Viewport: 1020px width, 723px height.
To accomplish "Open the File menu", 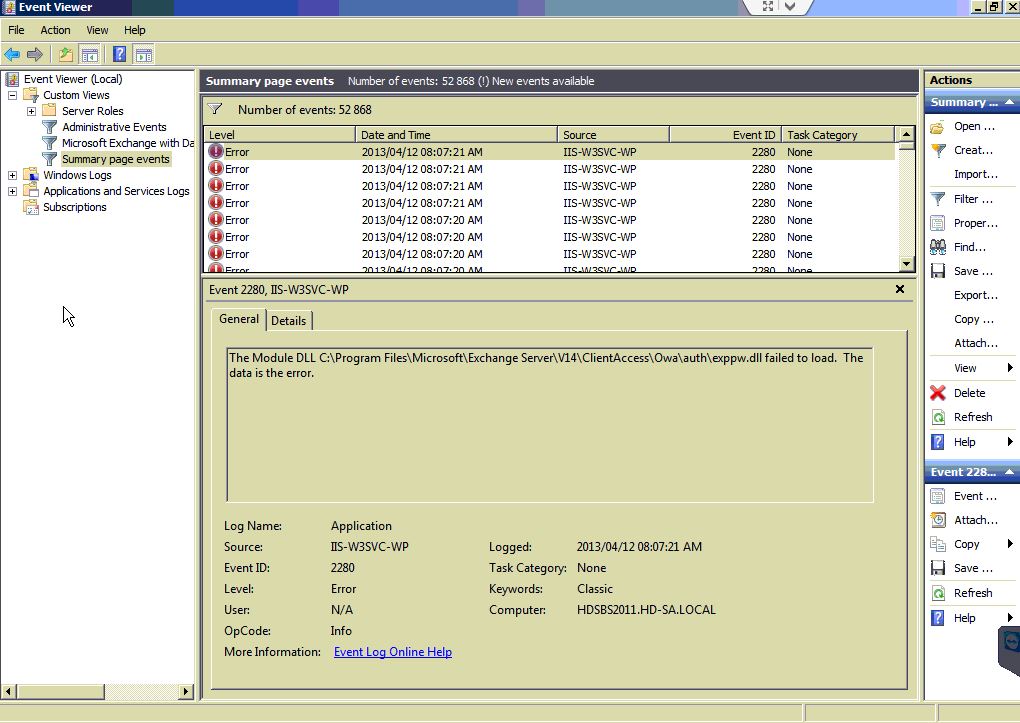I will tap(16, 30).
